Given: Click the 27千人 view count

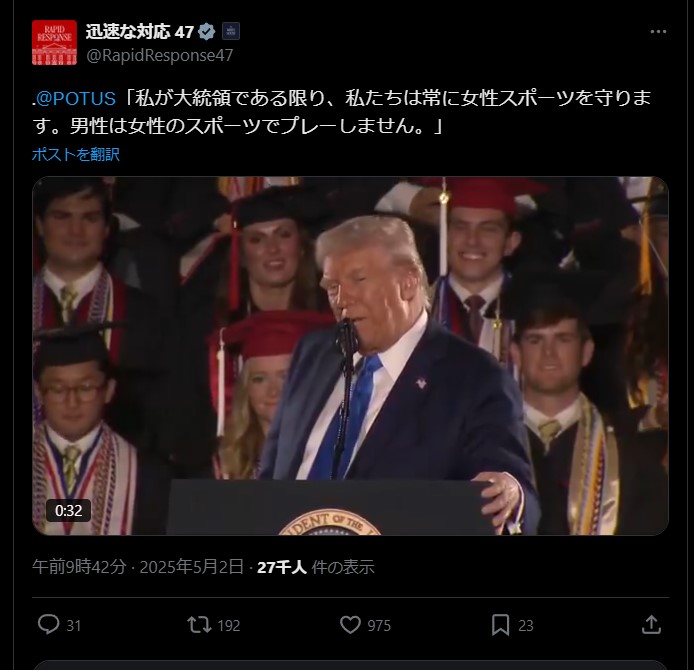Looking at the screenshot, I should 282,567.
